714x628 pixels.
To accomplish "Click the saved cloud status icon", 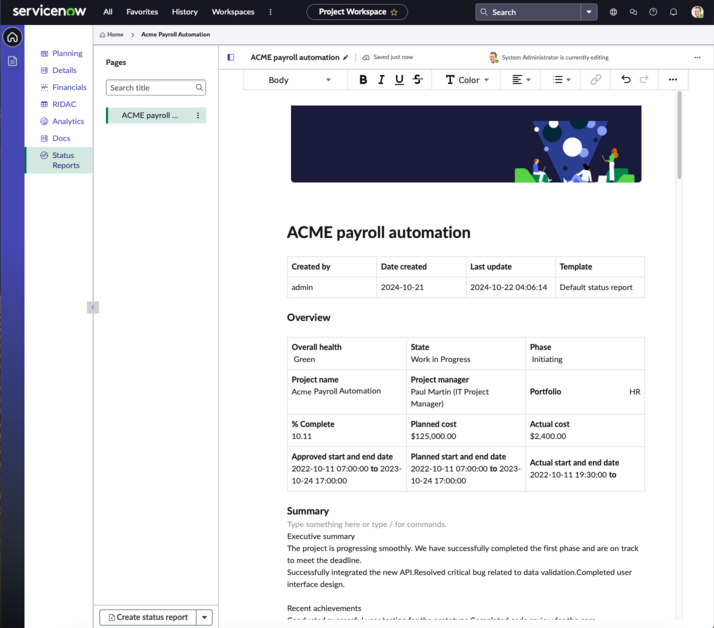I will click(x=366, y=57).
